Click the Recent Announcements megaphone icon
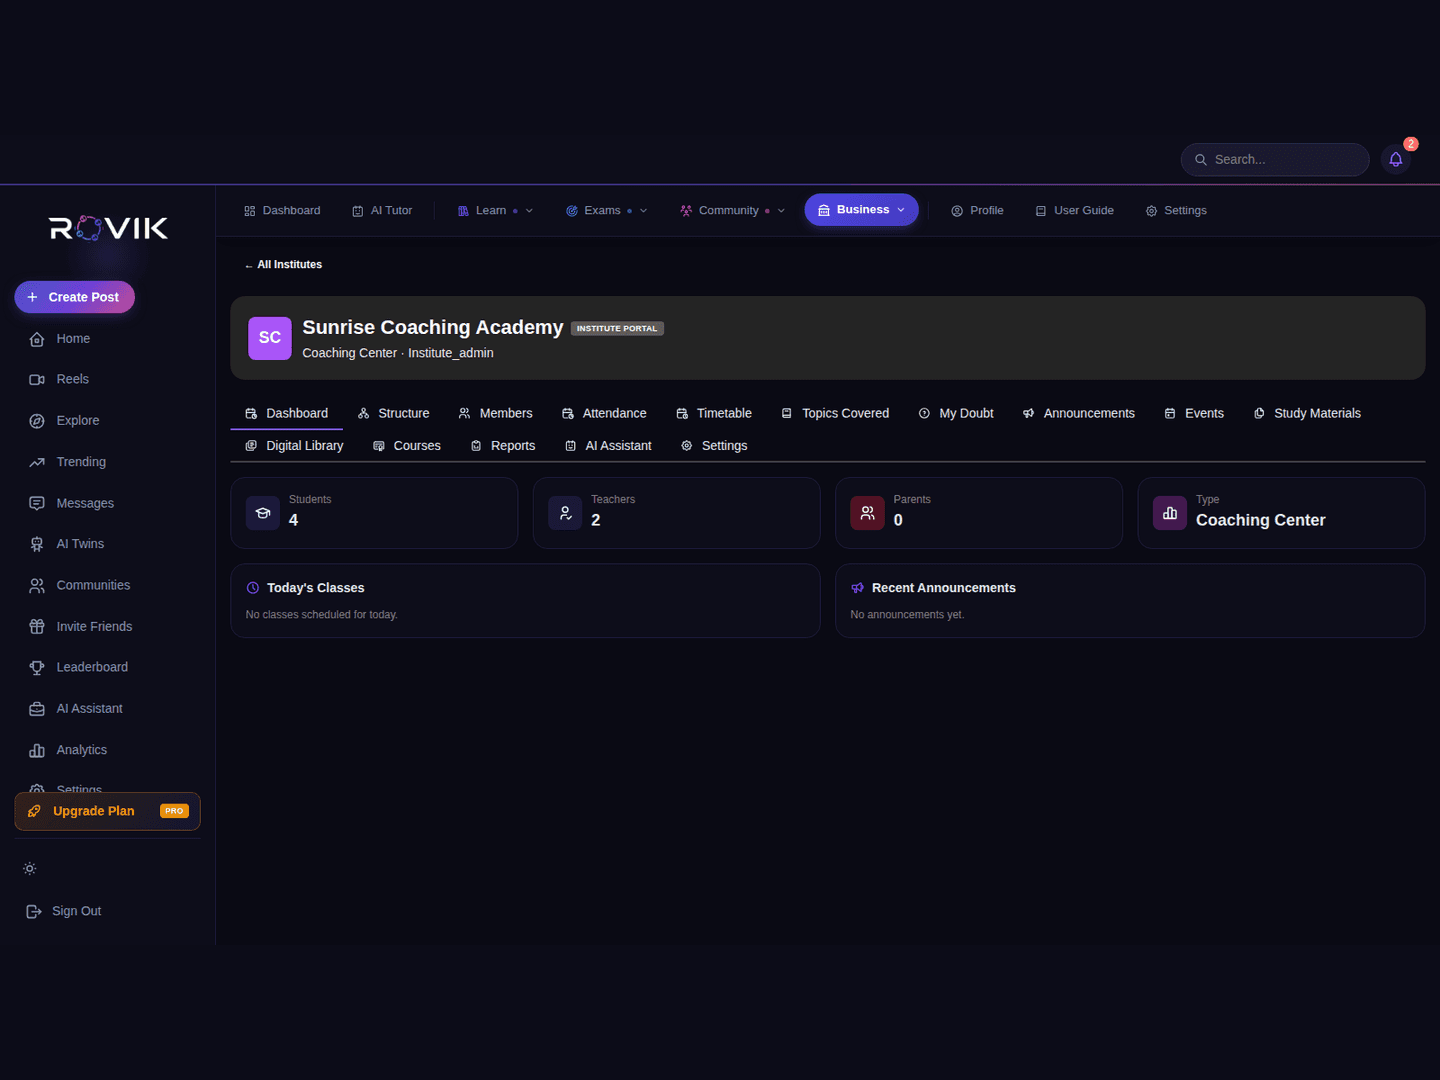Viewport: 1440px width, 1080px height. (x=857, y=588)
